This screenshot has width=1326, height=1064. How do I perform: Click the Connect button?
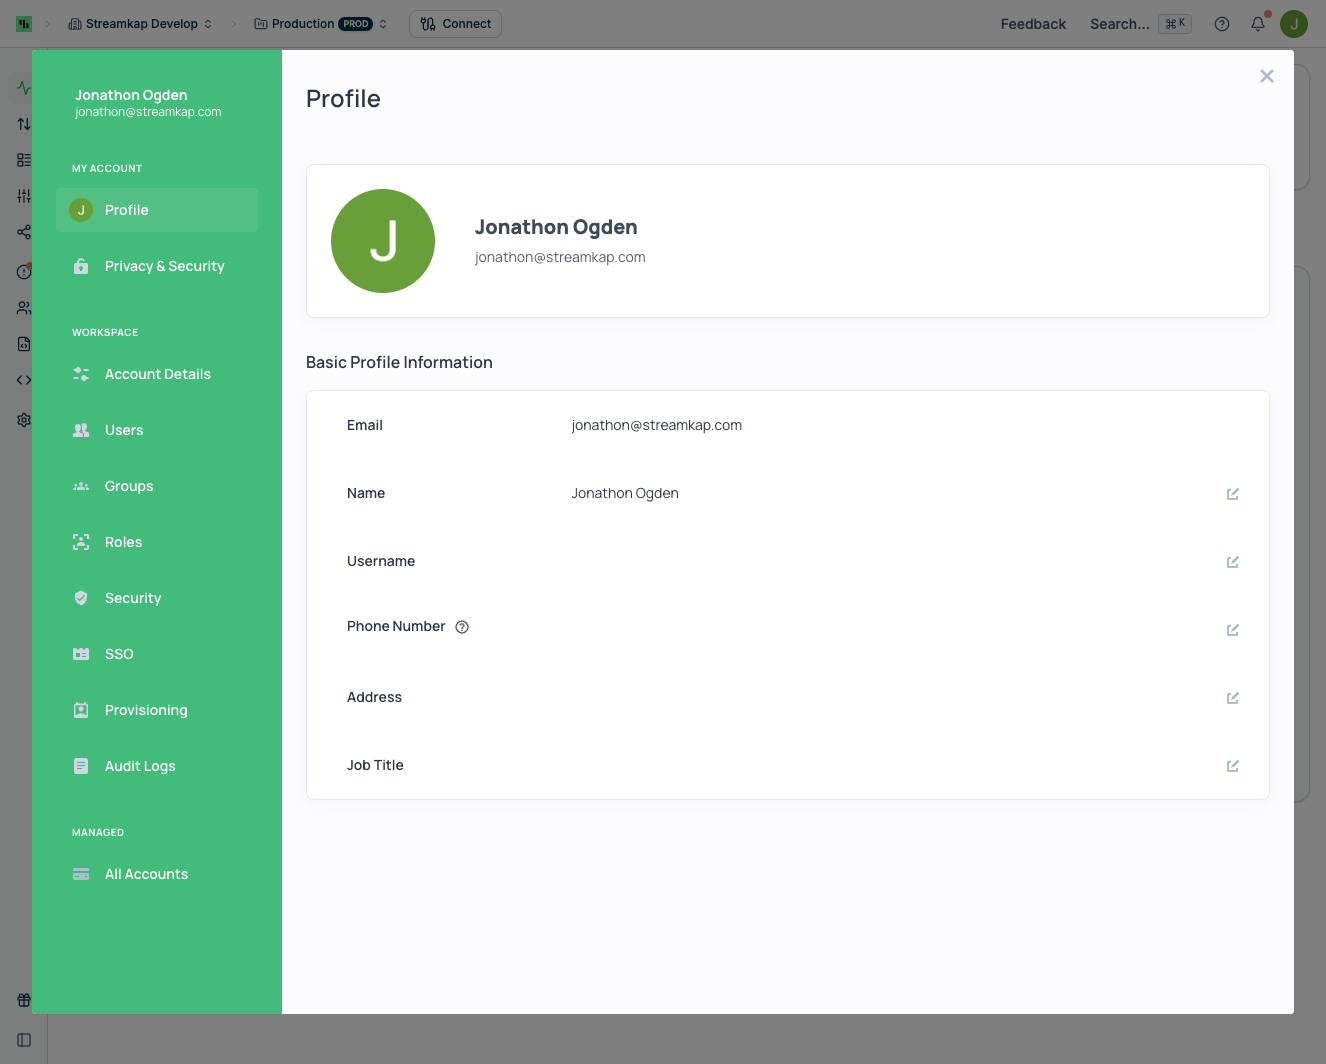click(455, 23)
